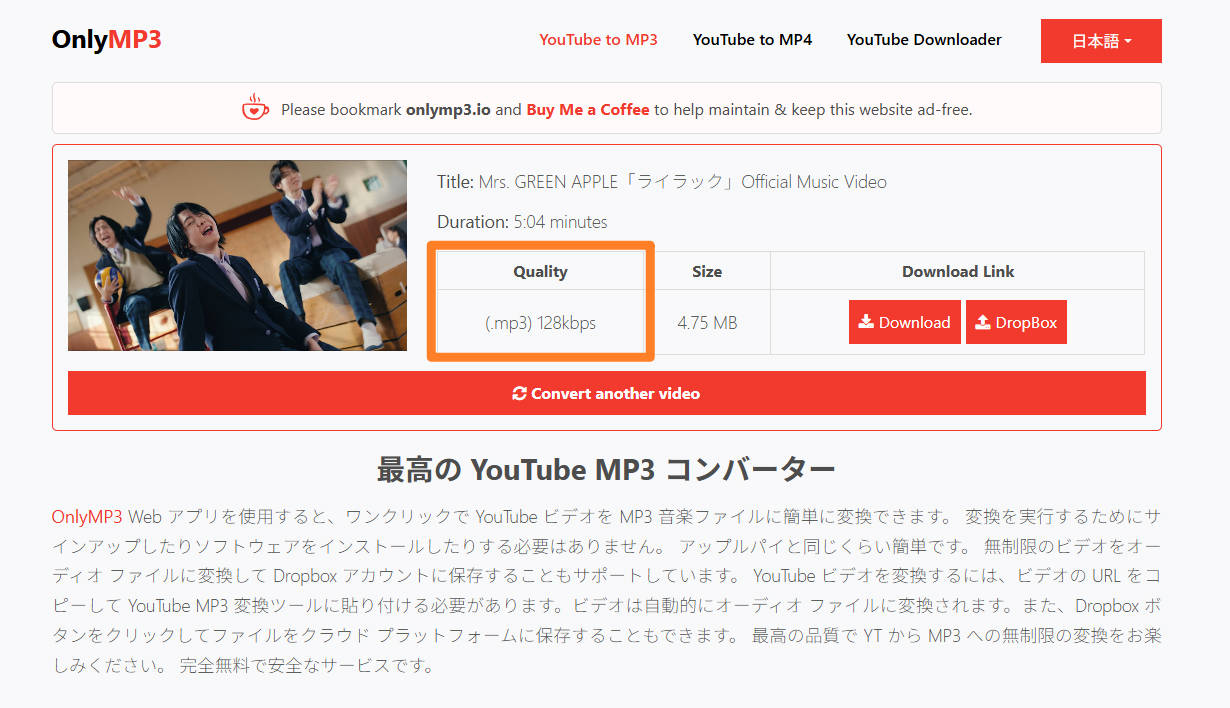Select the highlighted (.mp3) 128kbps quality option
Image resolution: width=1230 pixels, height=708 pixels.
pos(540,323)
